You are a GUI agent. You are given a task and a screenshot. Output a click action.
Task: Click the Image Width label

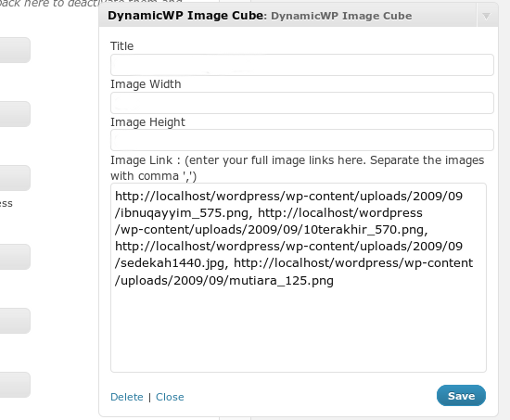(146, 84)
